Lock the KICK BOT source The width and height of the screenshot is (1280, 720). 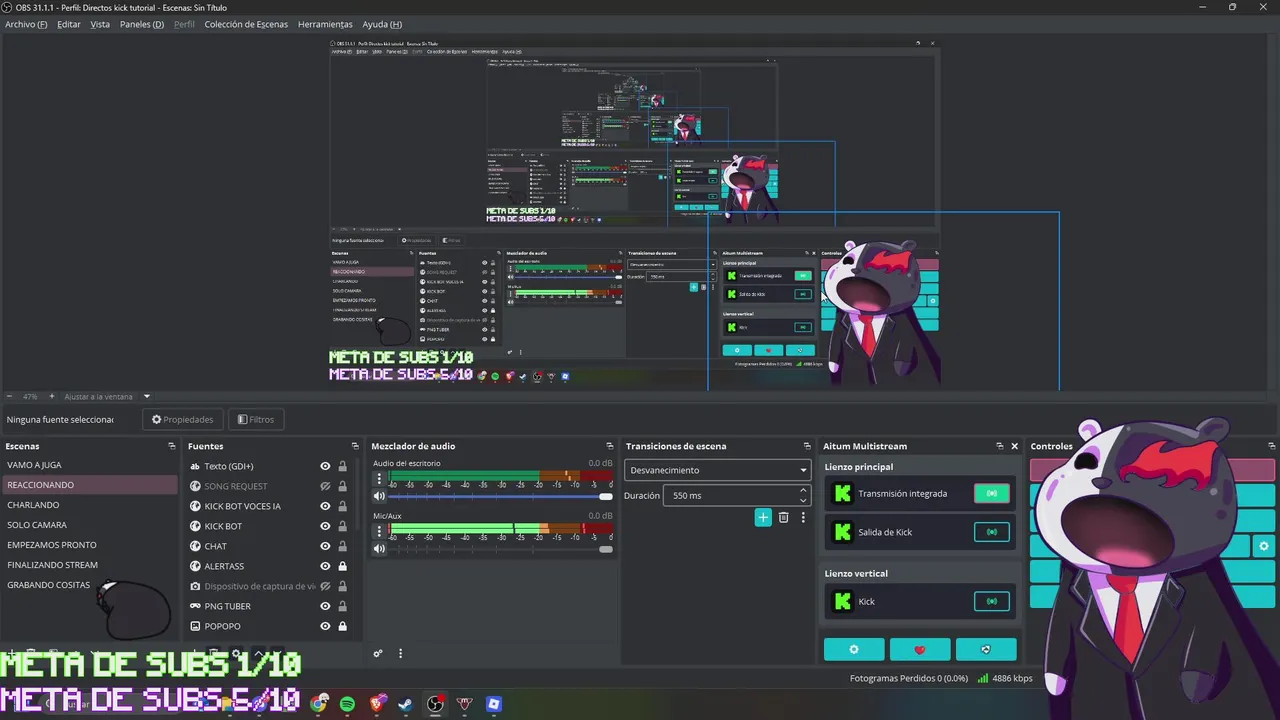tap(342, 526)
